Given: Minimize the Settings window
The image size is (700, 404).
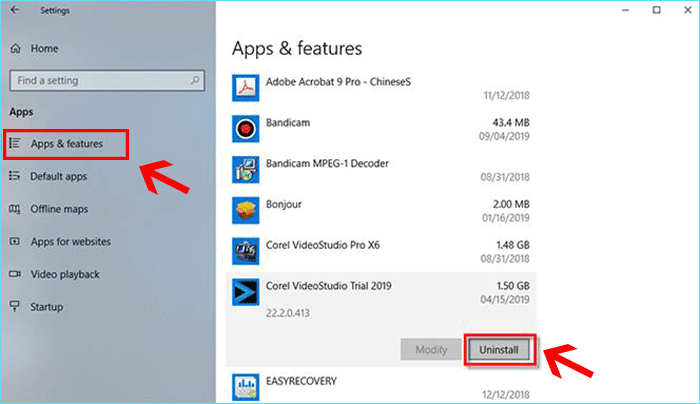Looking at the screenshot, I should click(x=625, y=10).
